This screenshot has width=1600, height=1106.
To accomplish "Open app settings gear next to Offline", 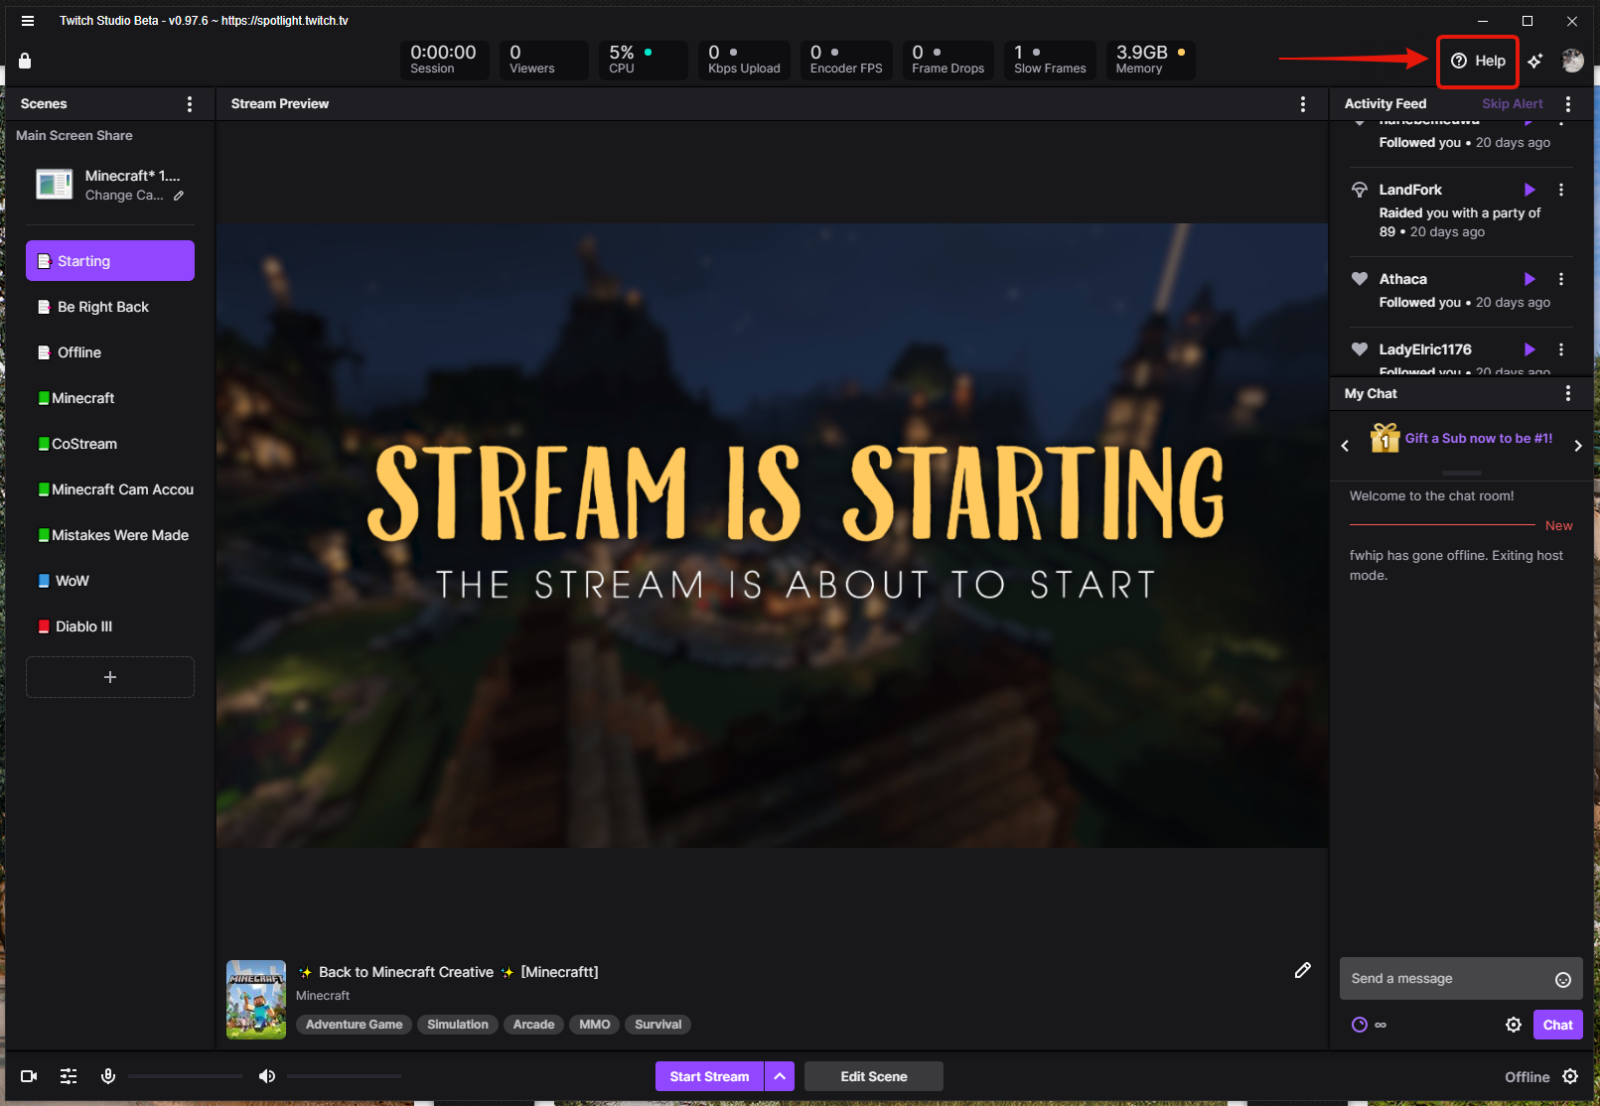I will click(x=1571, y=1077).
